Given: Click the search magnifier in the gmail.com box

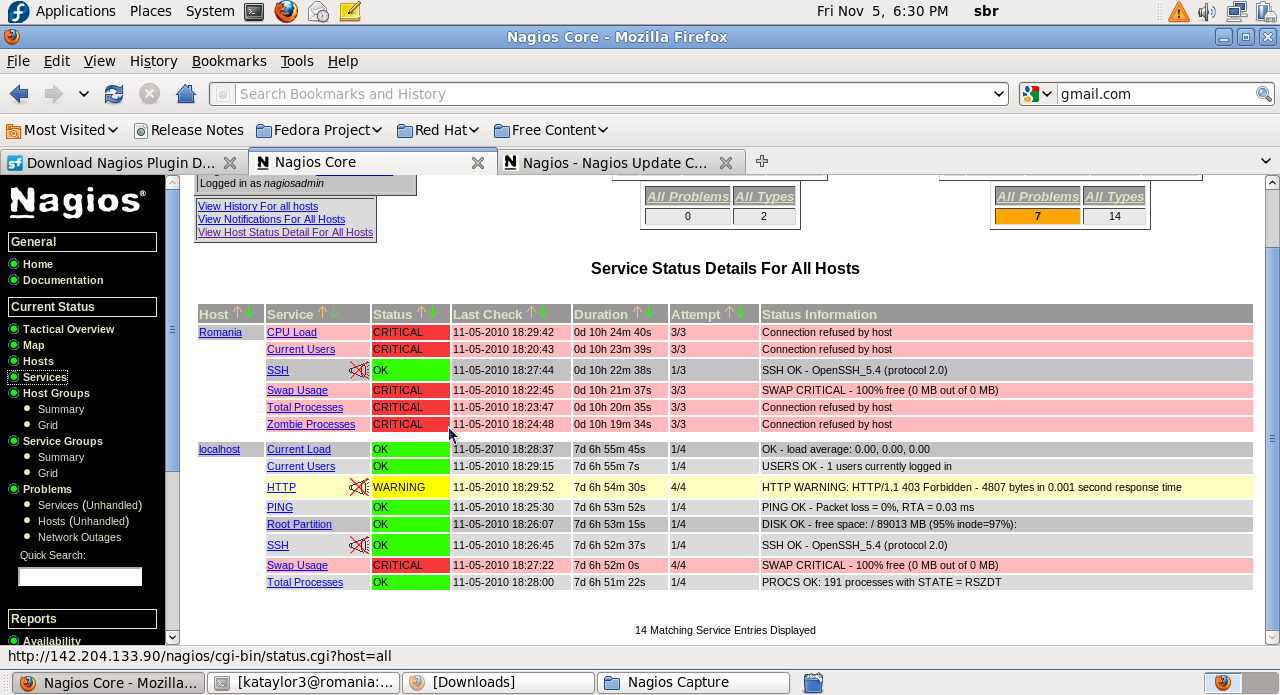Looking at the screenshot, I should coord(1264,94).
